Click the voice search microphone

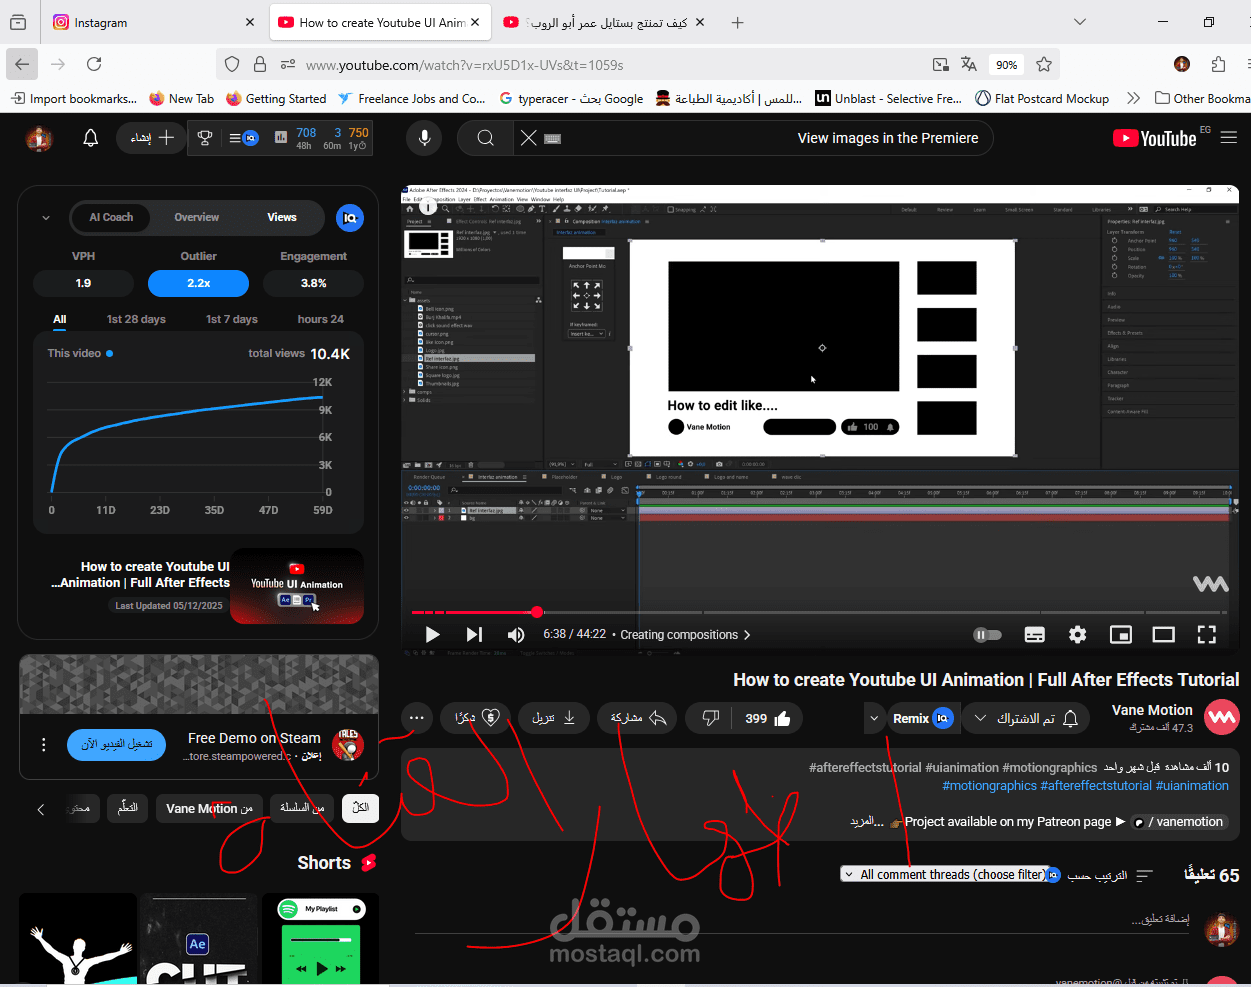(424, 138)
